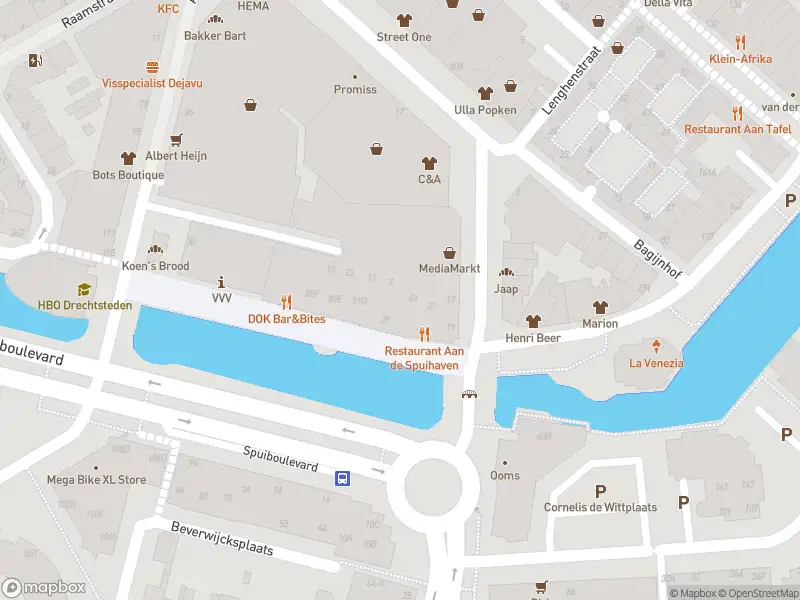800x600 pixels.
Task: Click the bus stop icon on Spuiboulevard
Action: (x=342, y=479)
